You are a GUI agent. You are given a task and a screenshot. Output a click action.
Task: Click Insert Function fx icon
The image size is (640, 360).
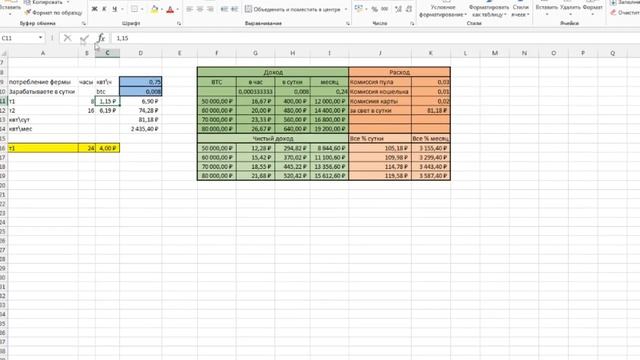[x=101, y=38]
